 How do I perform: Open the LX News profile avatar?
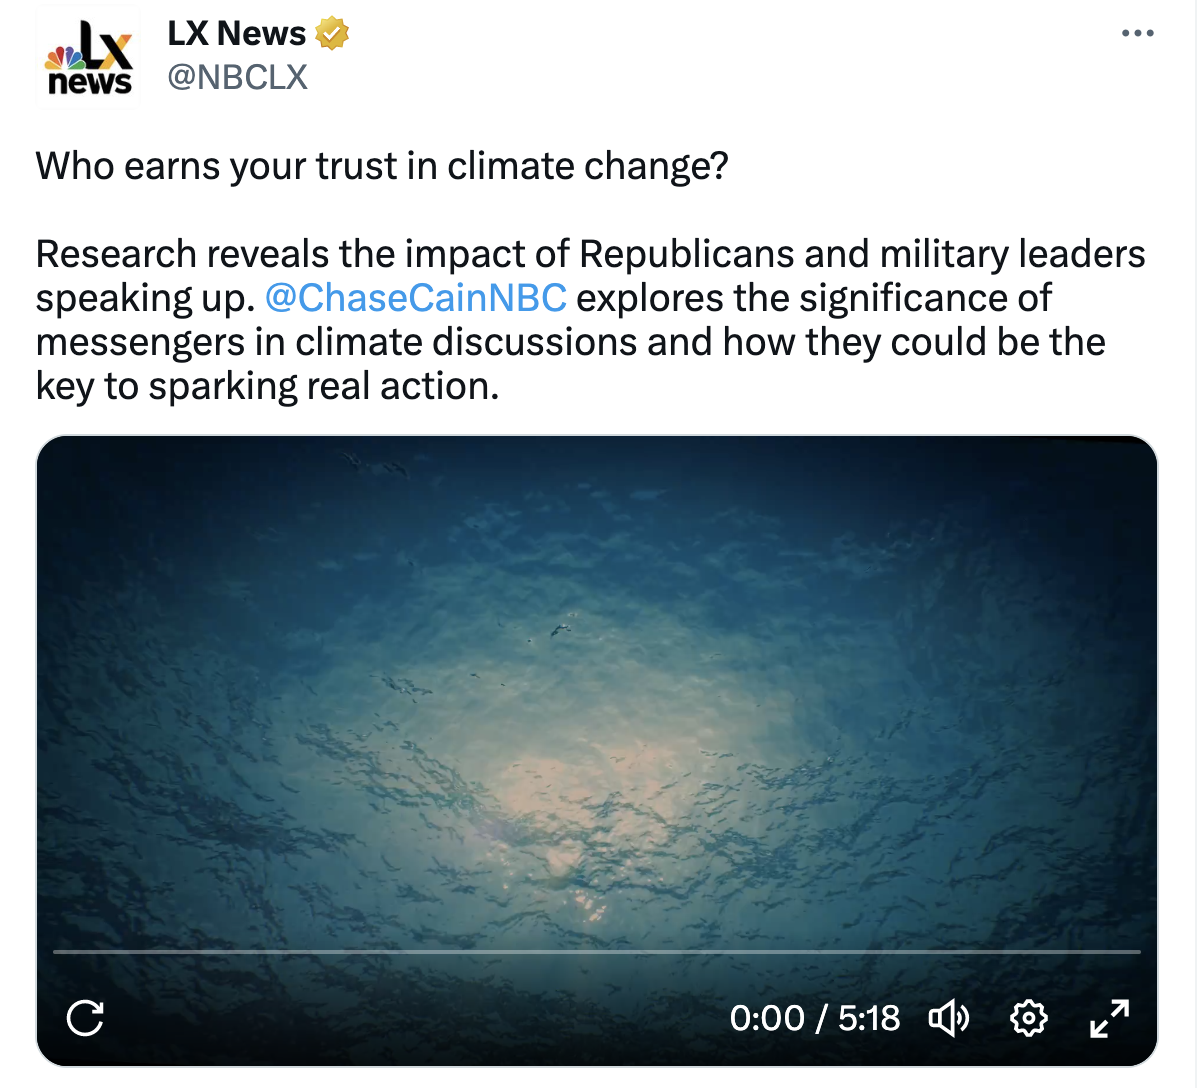pos(89,57)
